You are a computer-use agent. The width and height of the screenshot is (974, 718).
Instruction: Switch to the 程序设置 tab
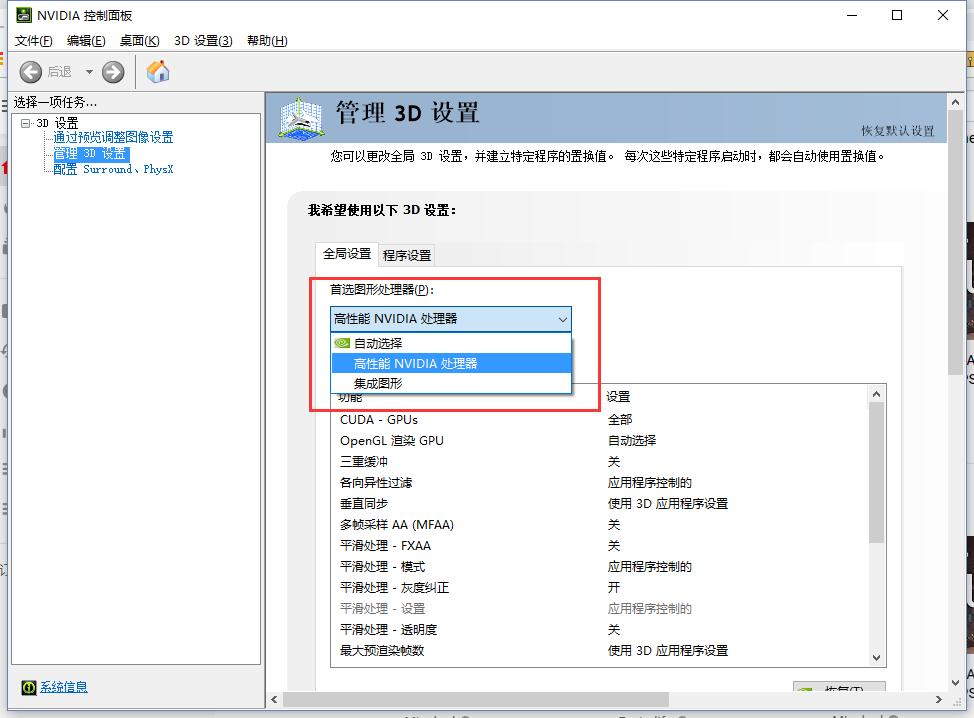point(407,255)
